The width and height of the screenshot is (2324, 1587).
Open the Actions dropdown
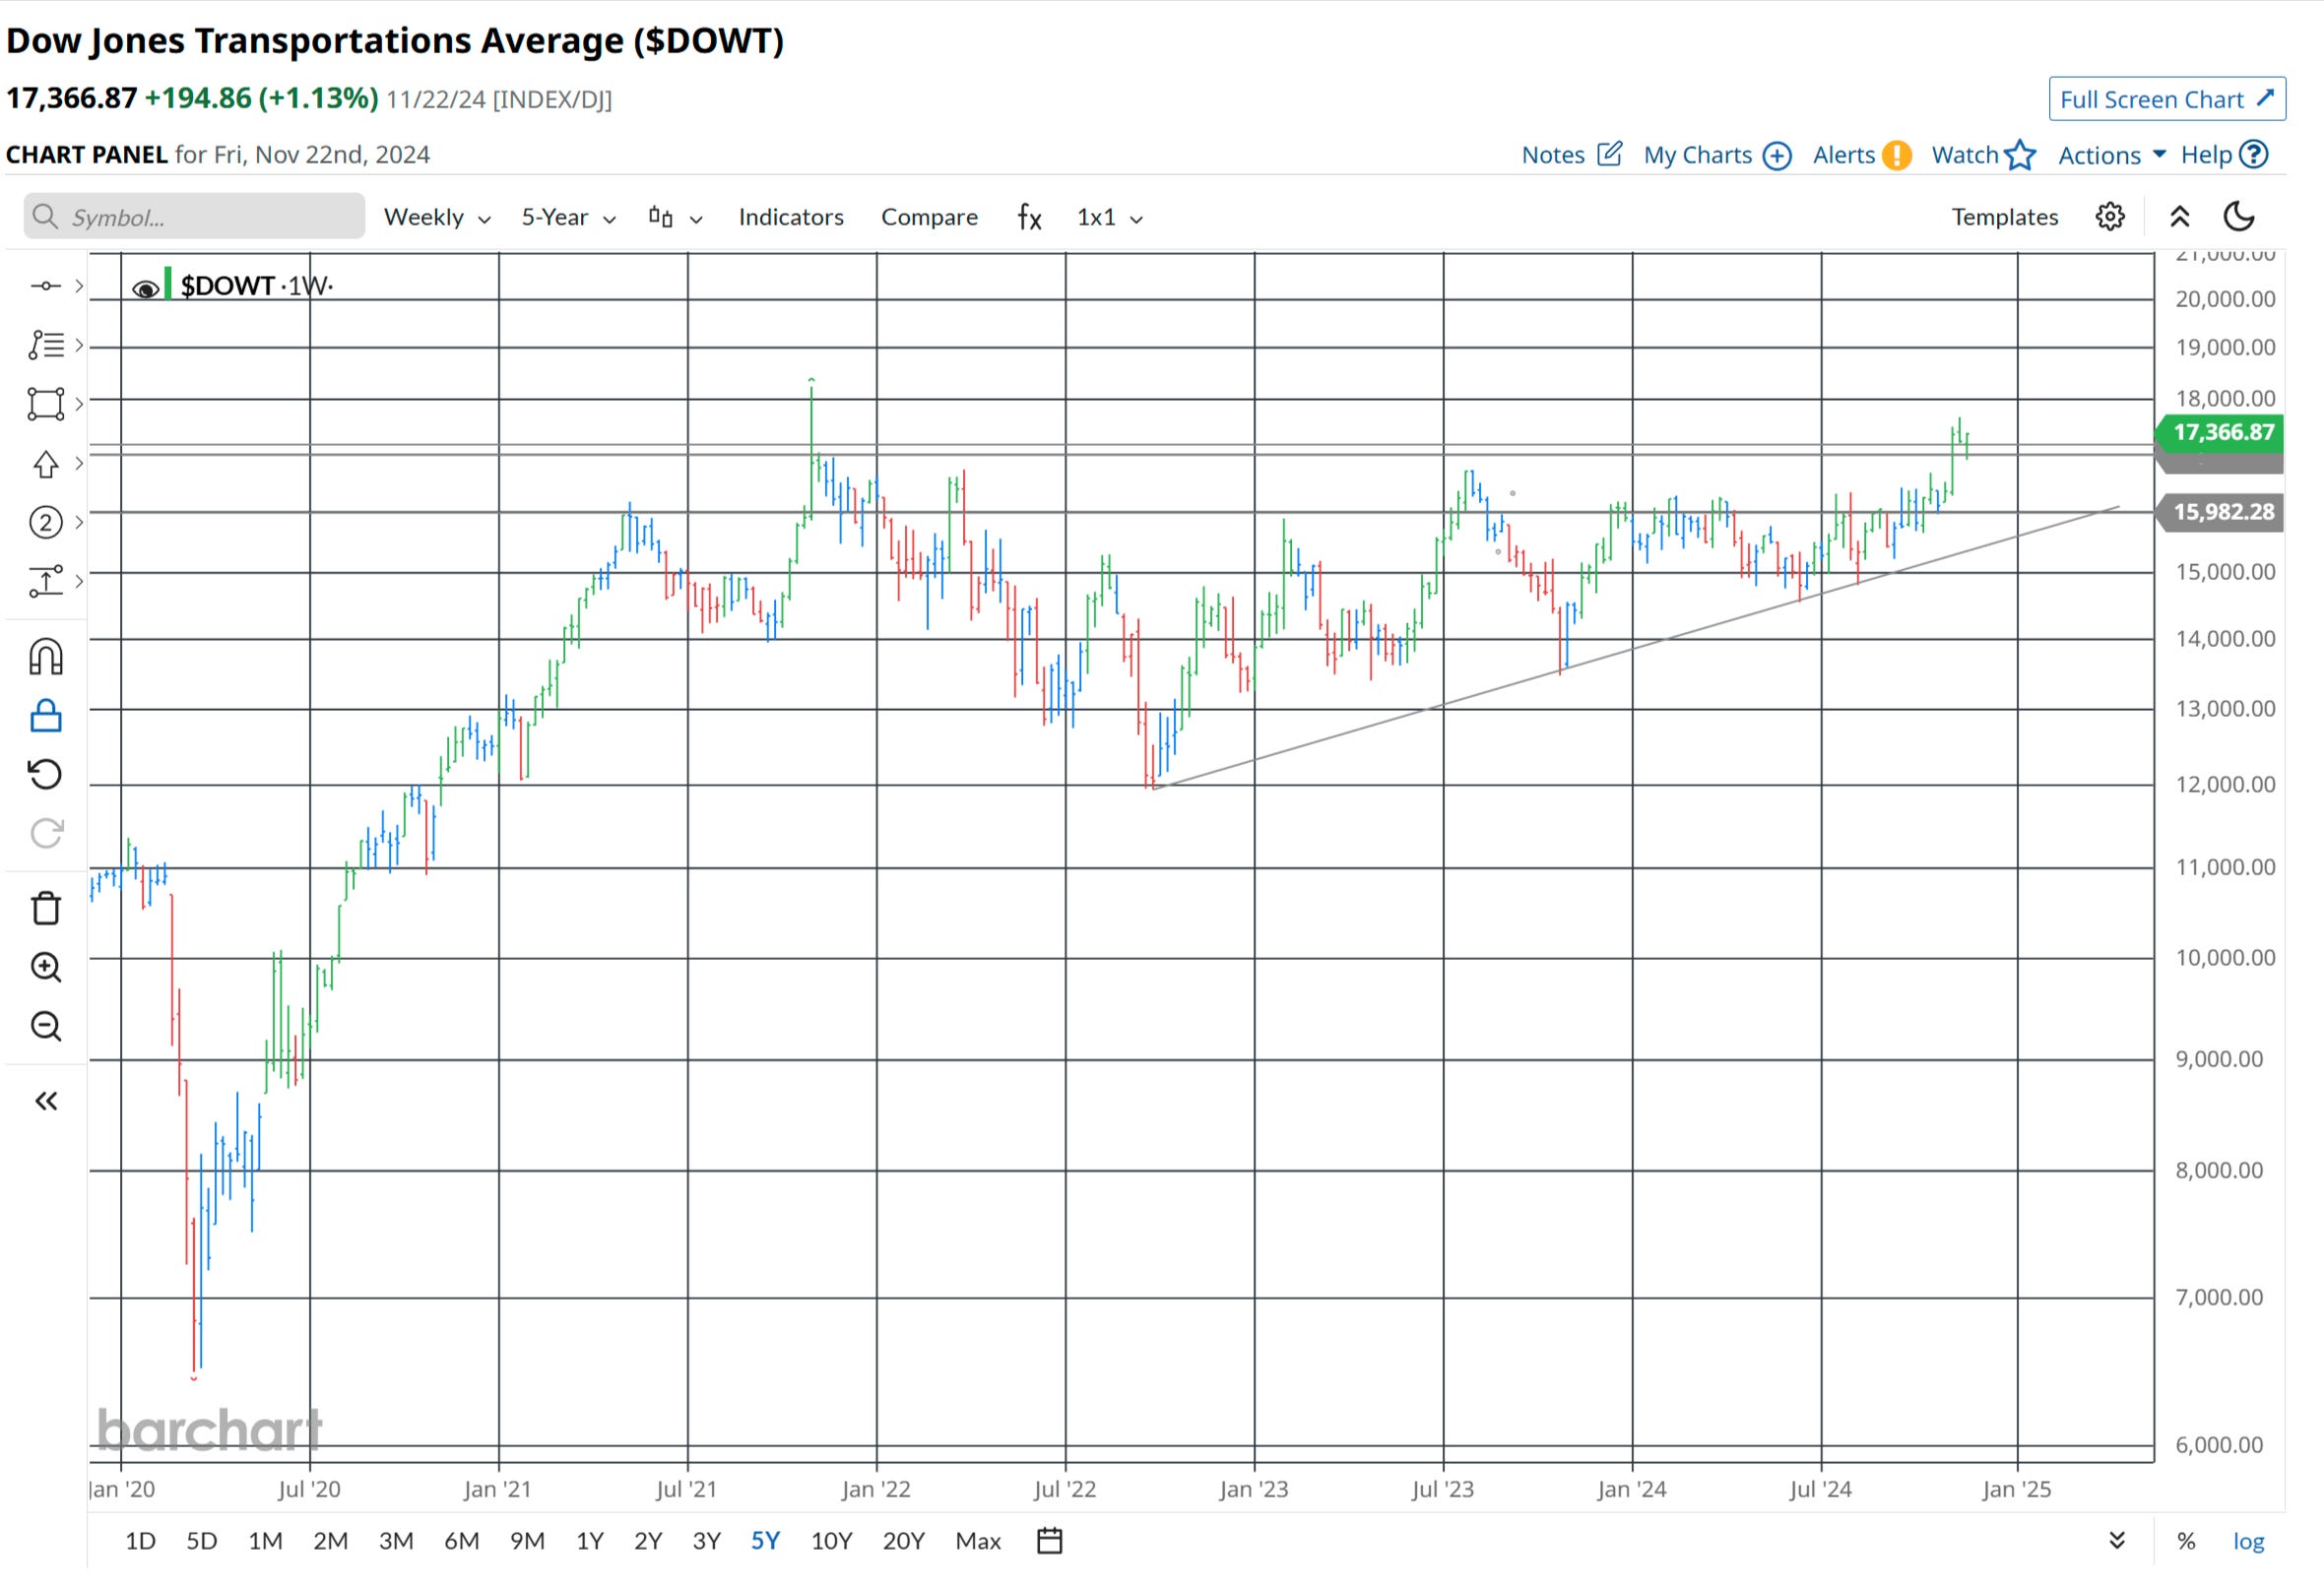tap(2112, 155)
